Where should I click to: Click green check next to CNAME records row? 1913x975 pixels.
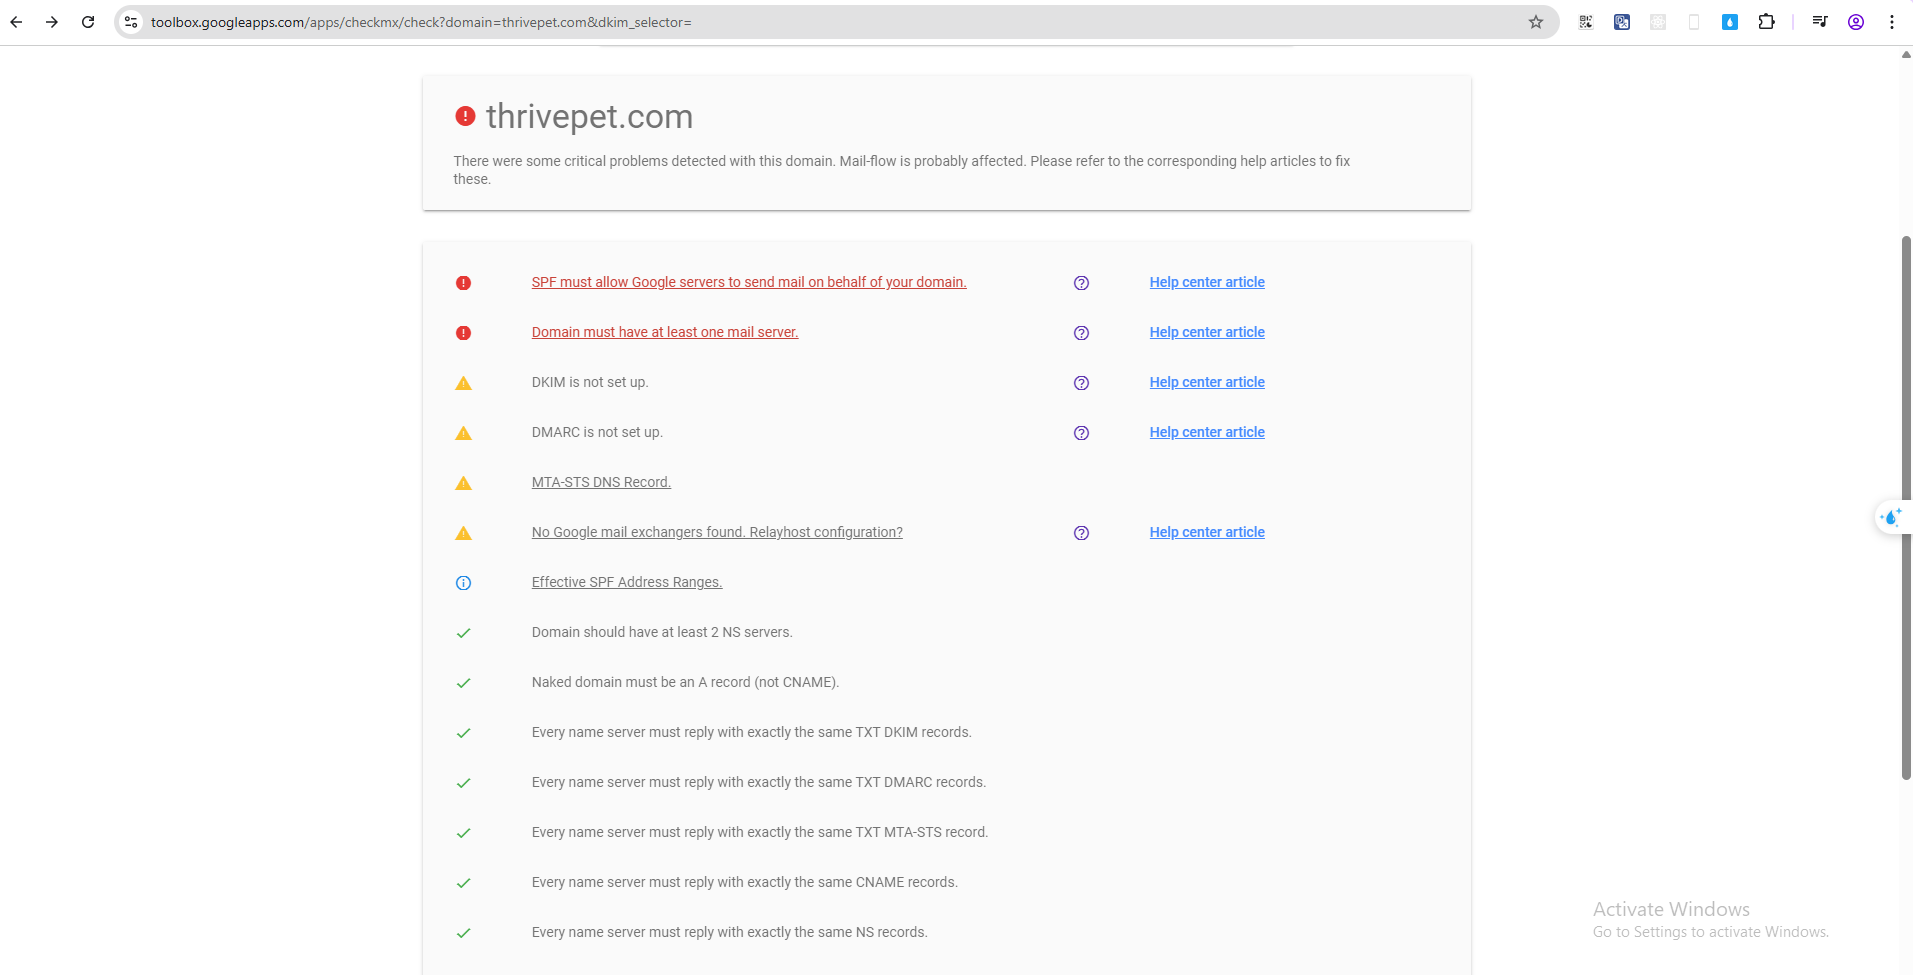point(463,883)
